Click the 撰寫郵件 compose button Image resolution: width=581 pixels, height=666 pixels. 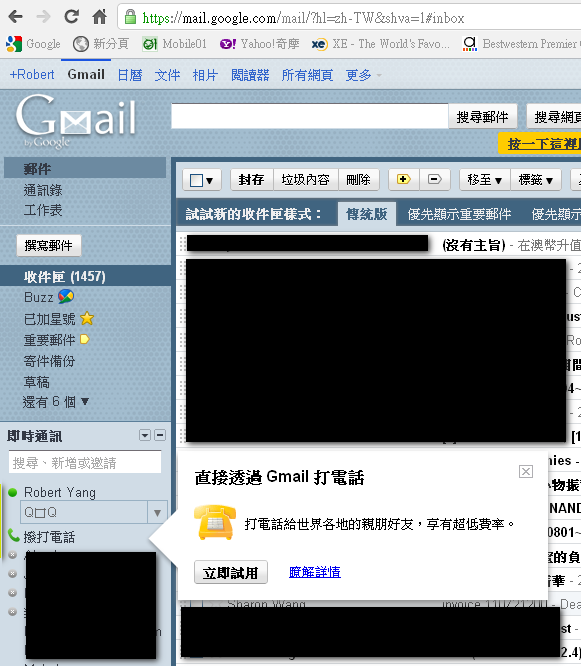(49, 245)
